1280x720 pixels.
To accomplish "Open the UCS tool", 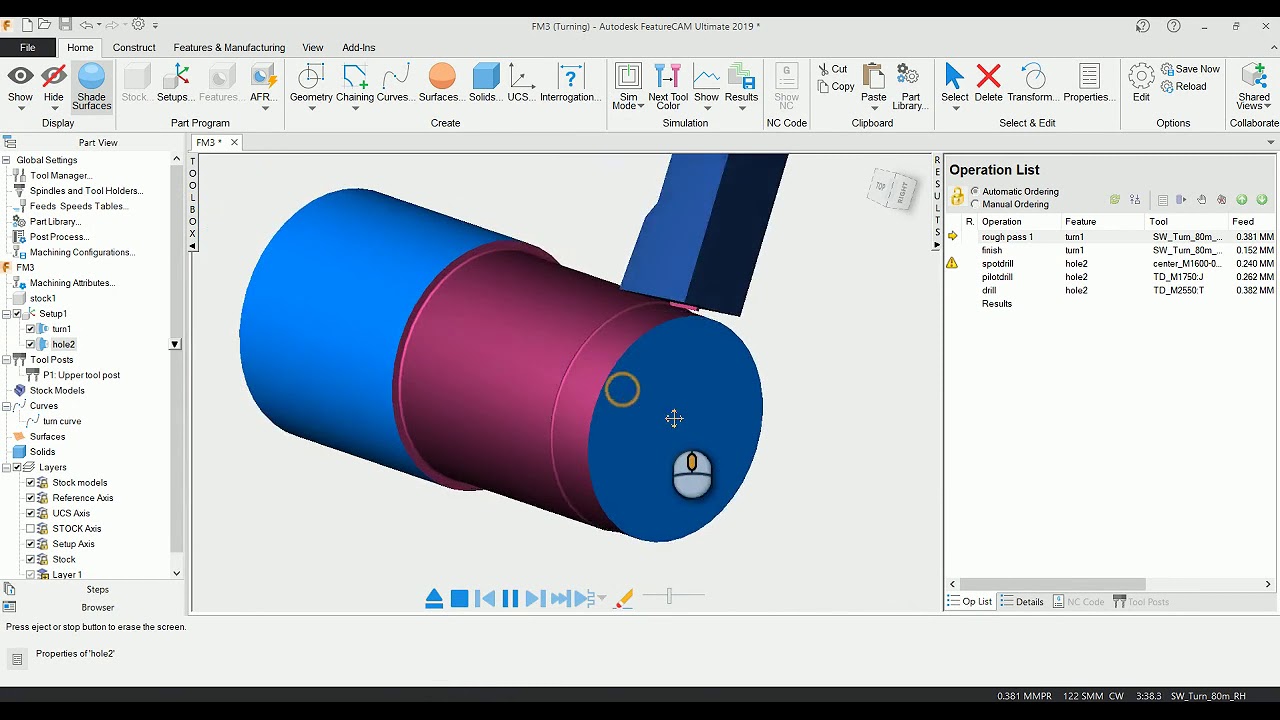I will (521, 84).
